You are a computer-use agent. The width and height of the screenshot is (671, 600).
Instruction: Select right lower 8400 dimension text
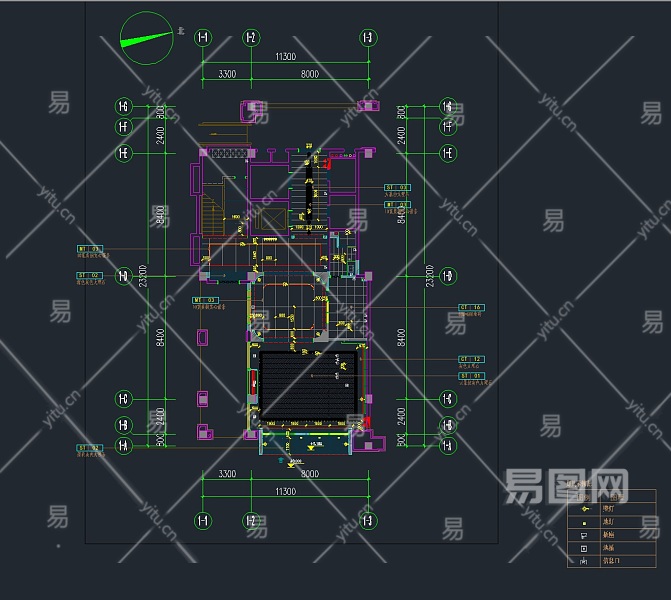point(401,338)
